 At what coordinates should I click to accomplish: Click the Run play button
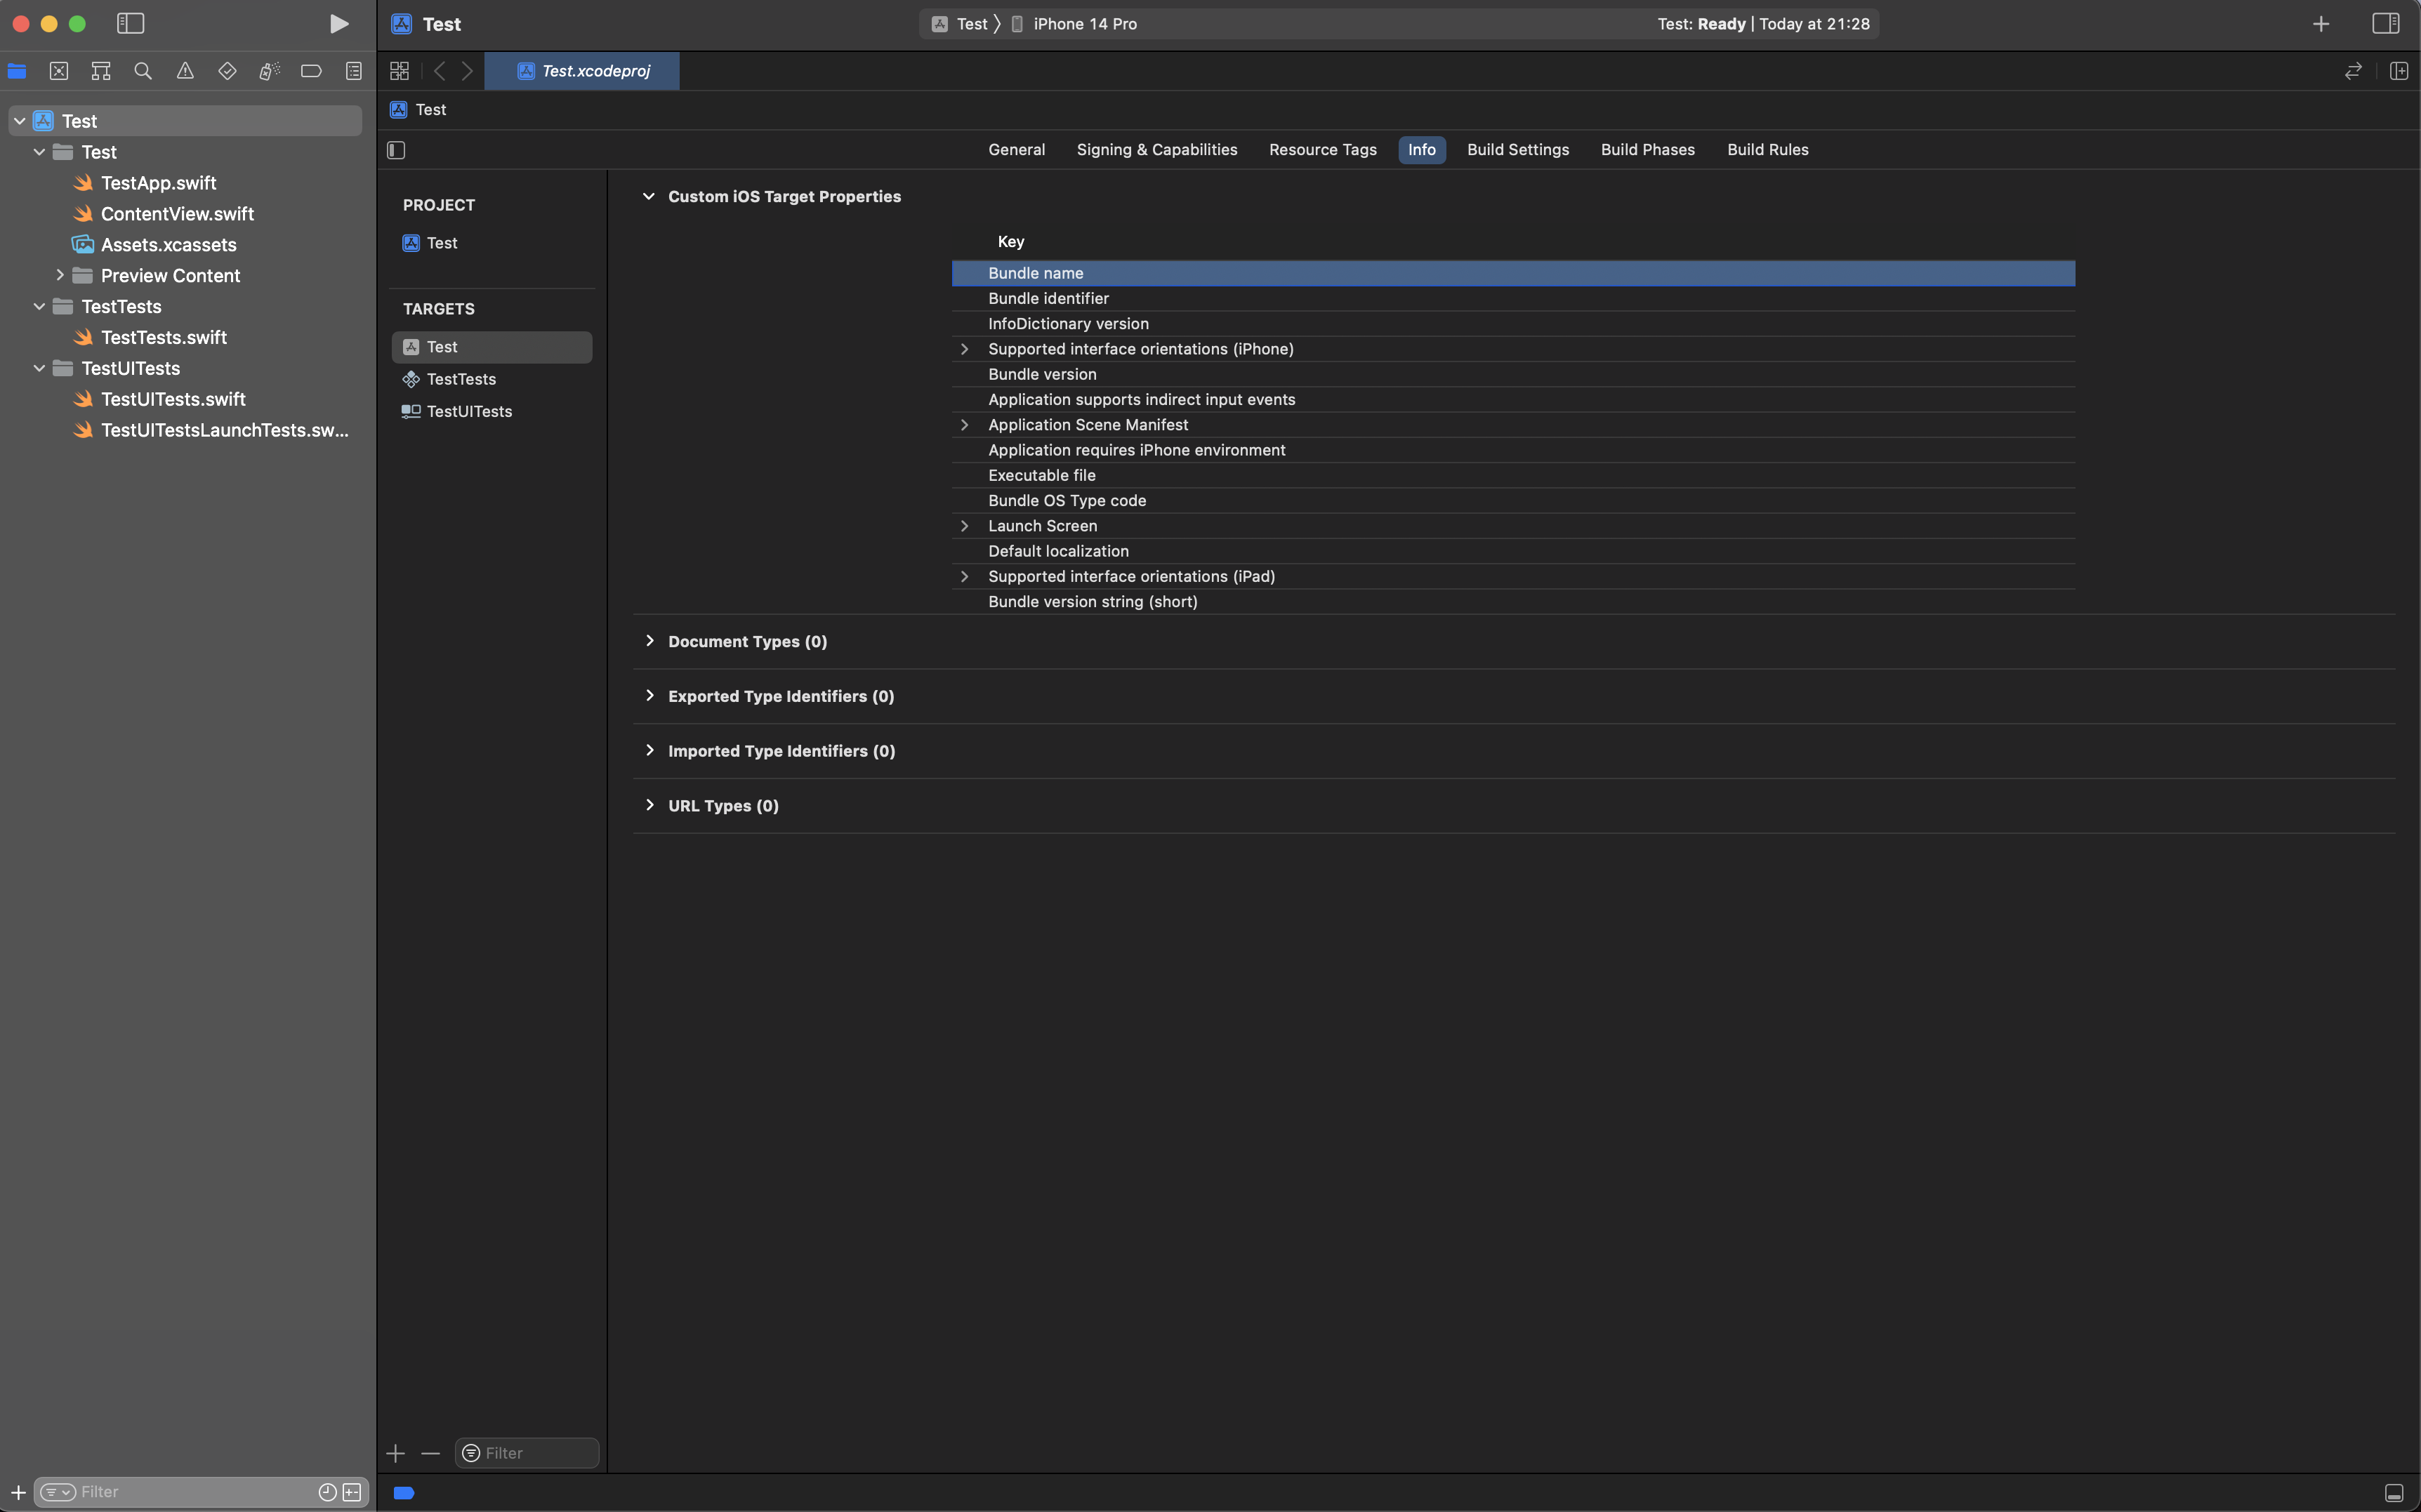pyautogui.click(x=339, y=24)
